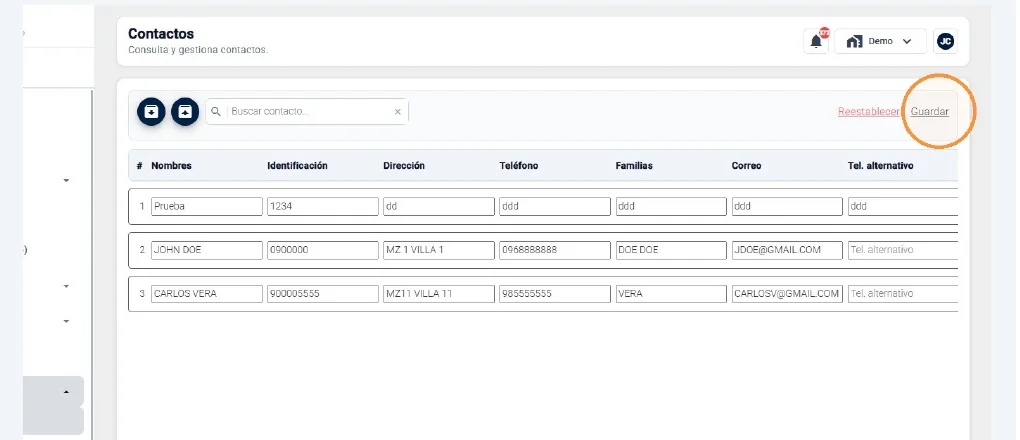Image resolution: width=1020 pixels, height=440 pixels.
Task: Click the Nombres column header
Action: 172,166
